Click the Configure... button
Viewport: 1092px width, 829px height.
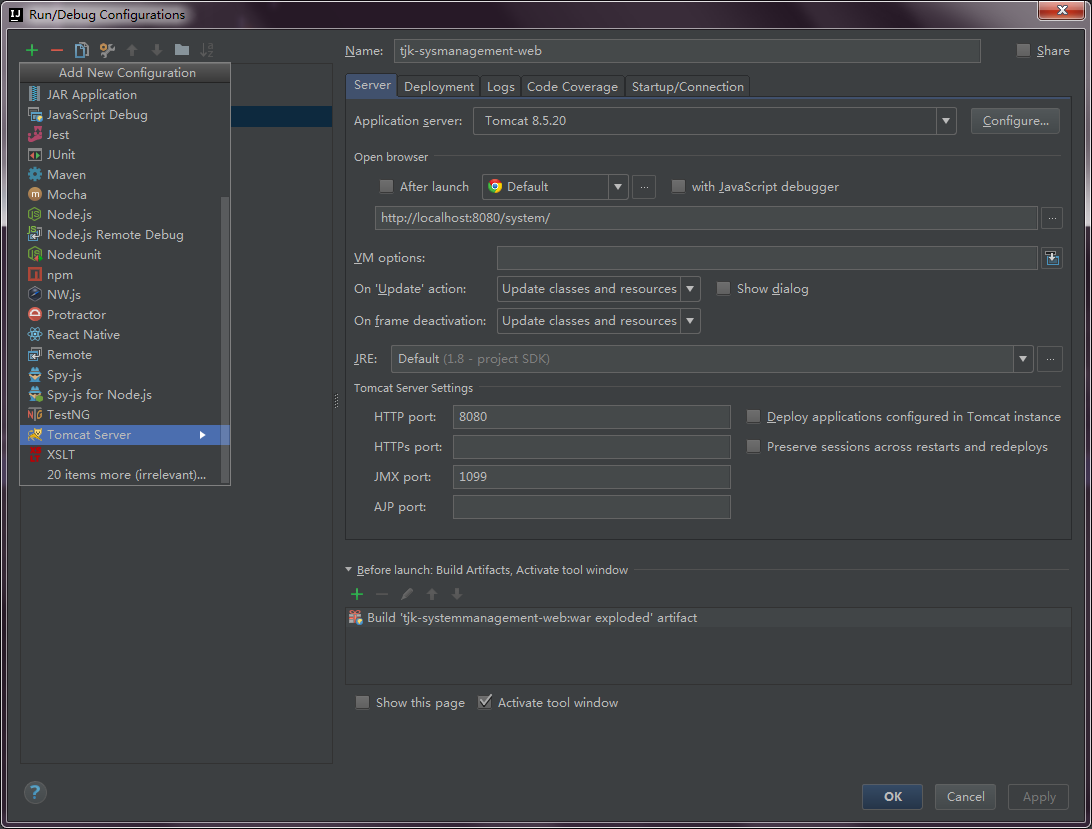coord(1015,121)
